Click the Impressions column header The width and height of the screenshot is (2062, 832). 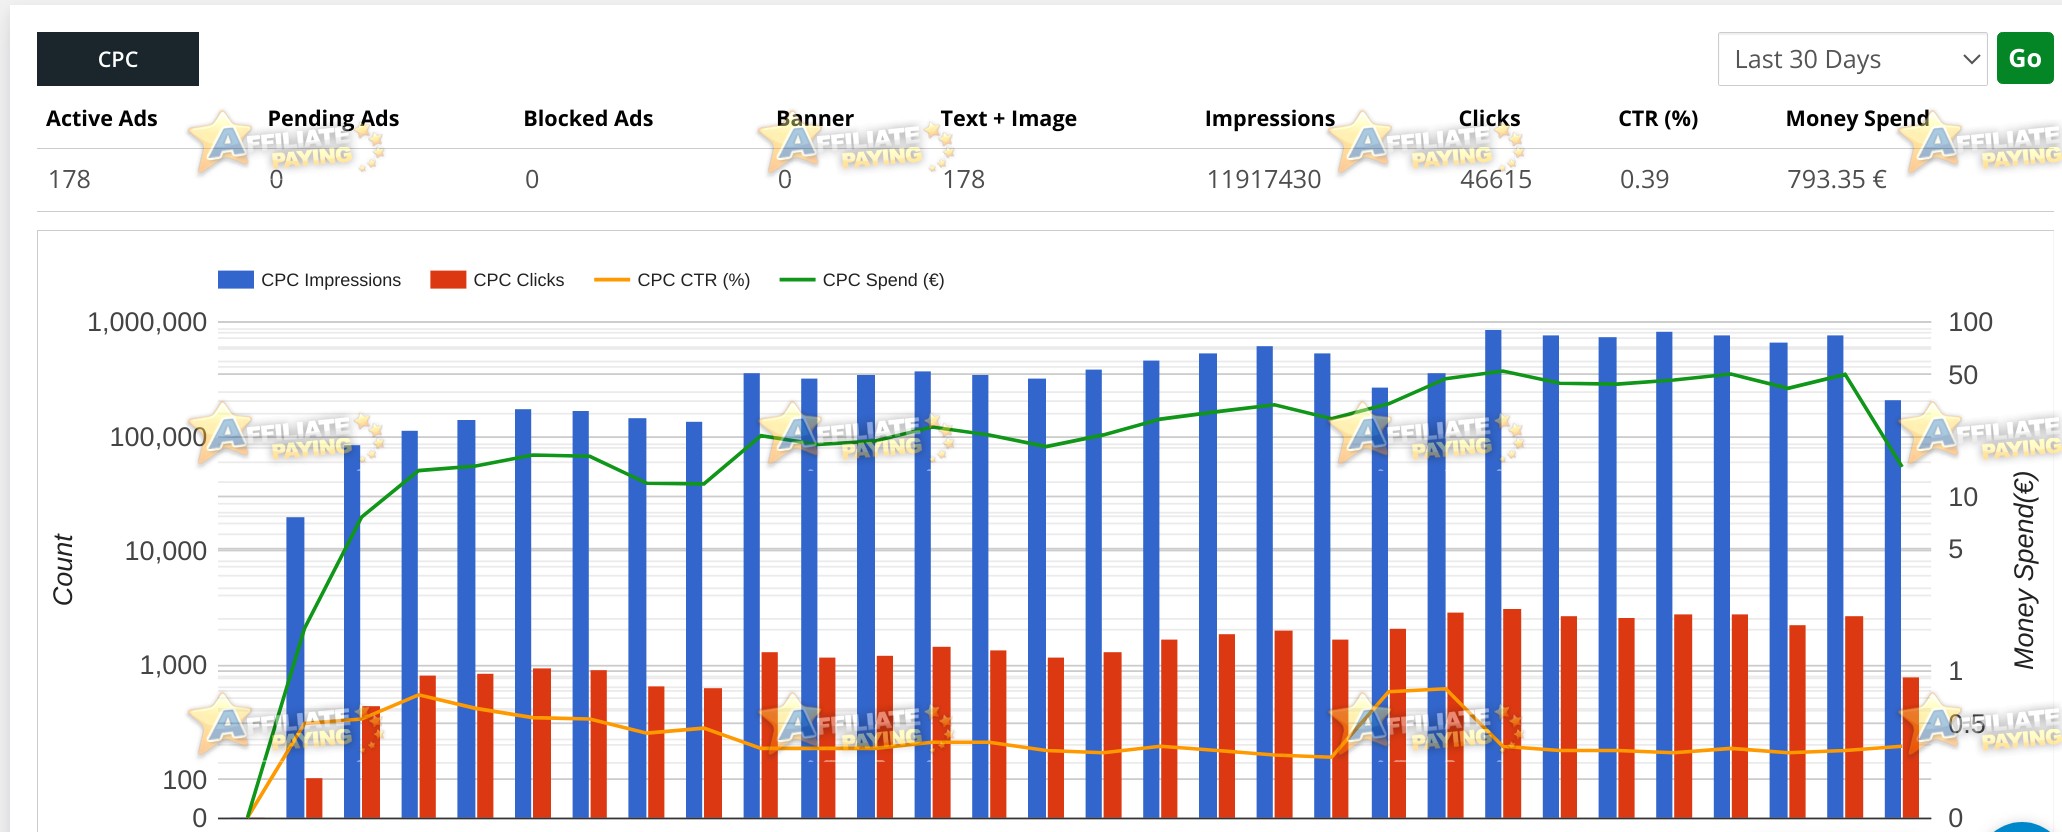(1269, 118)
